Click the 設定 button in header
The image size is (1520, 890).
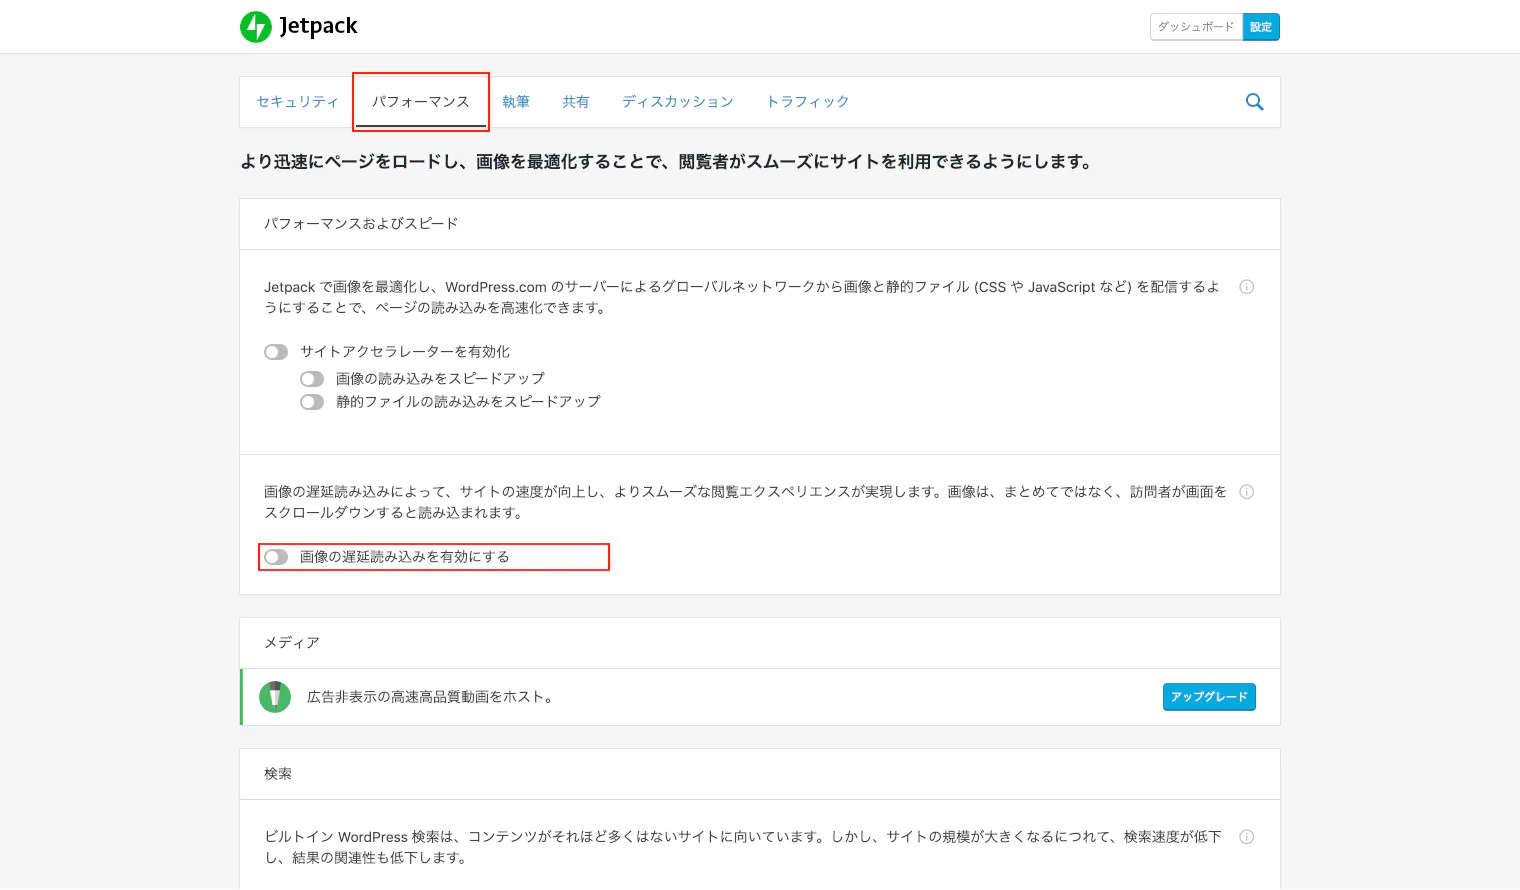point(1261,27)
